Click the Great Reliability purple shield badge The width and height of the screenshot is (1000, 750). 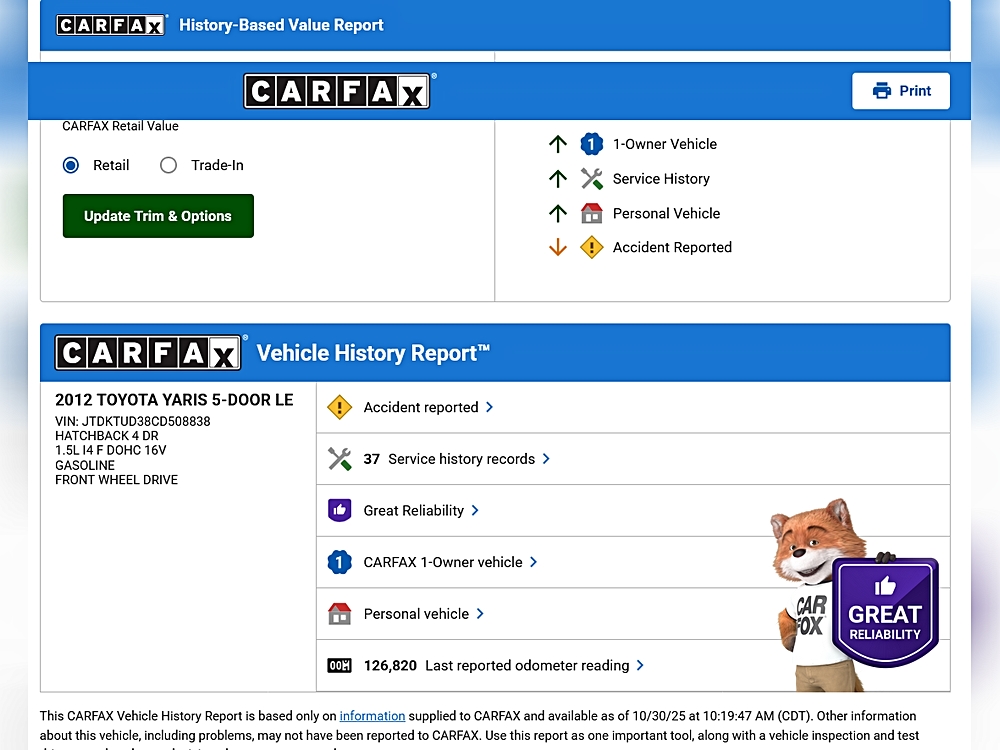coord(884,610)
